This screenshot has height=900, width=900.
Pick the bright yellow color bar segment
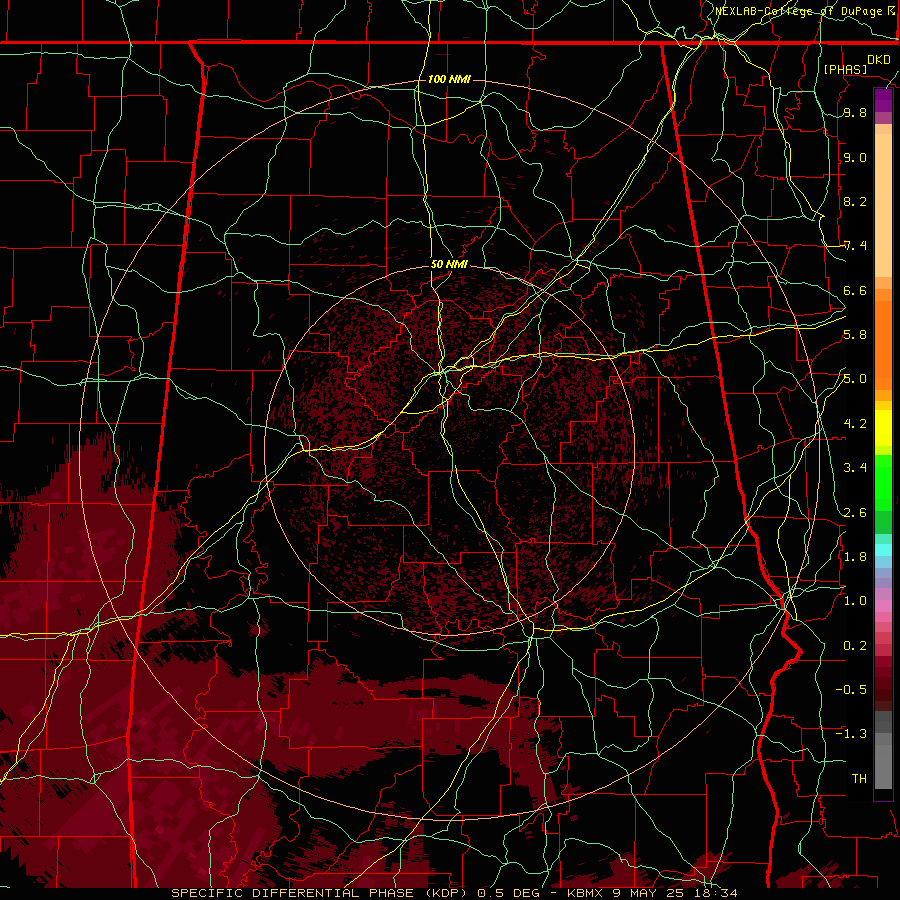pos(883,428)
